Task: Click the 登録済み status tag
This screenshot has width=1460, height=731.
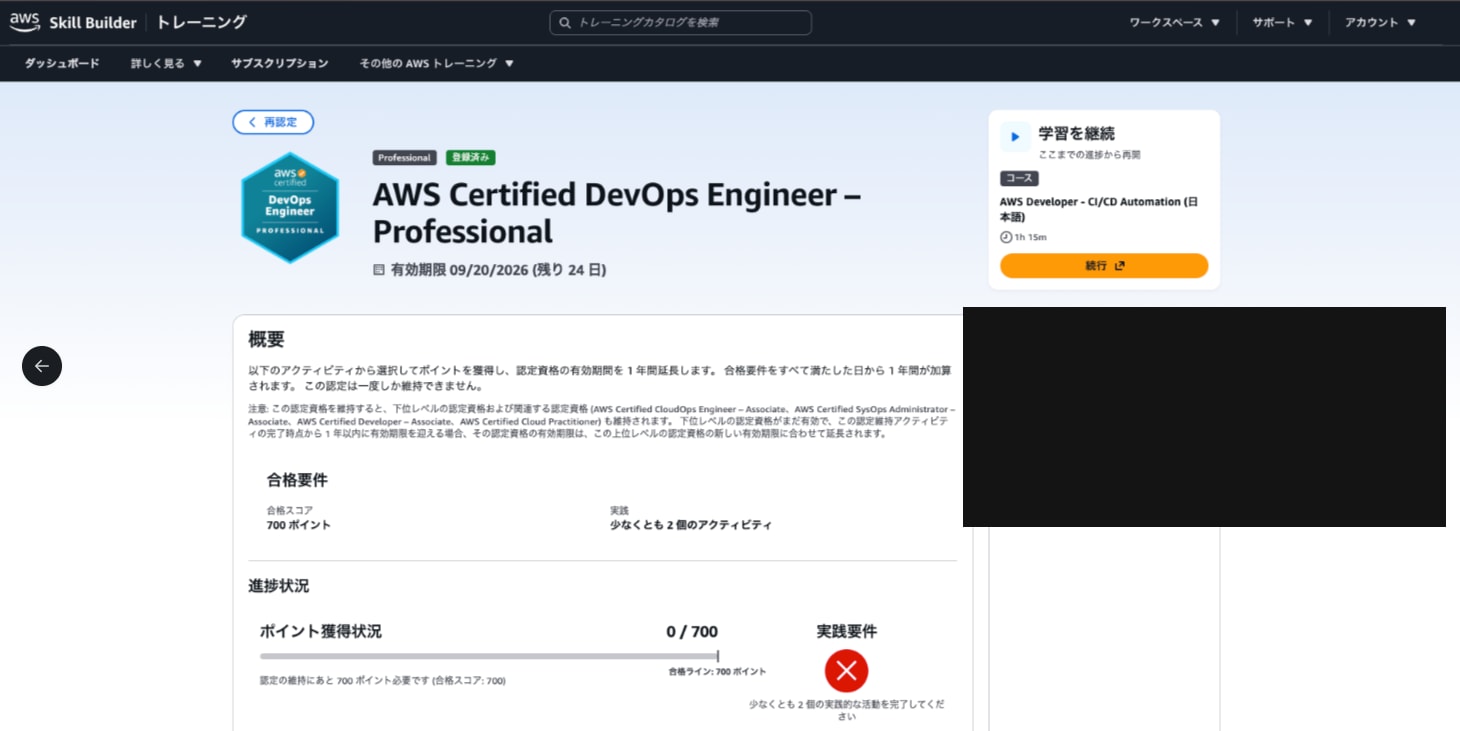Action: click(x=470, y=158)
